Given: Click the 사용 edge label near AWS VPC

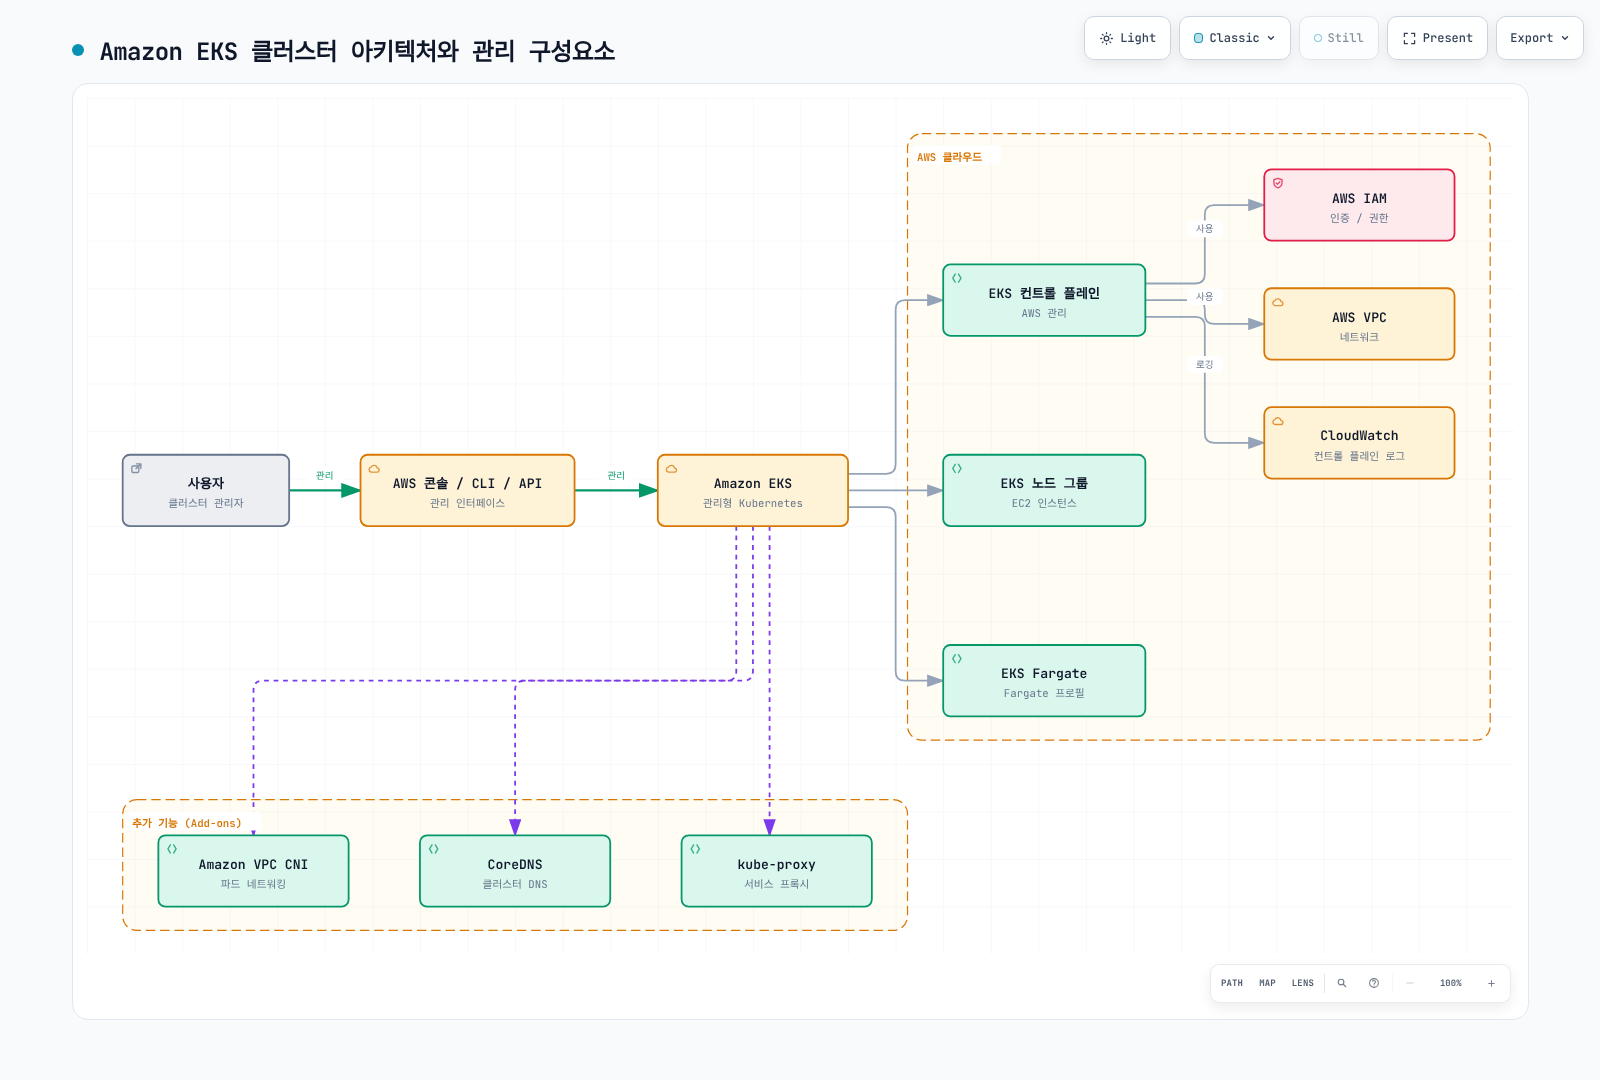Looking at the screenshot, I should (x=1205, y=297).
